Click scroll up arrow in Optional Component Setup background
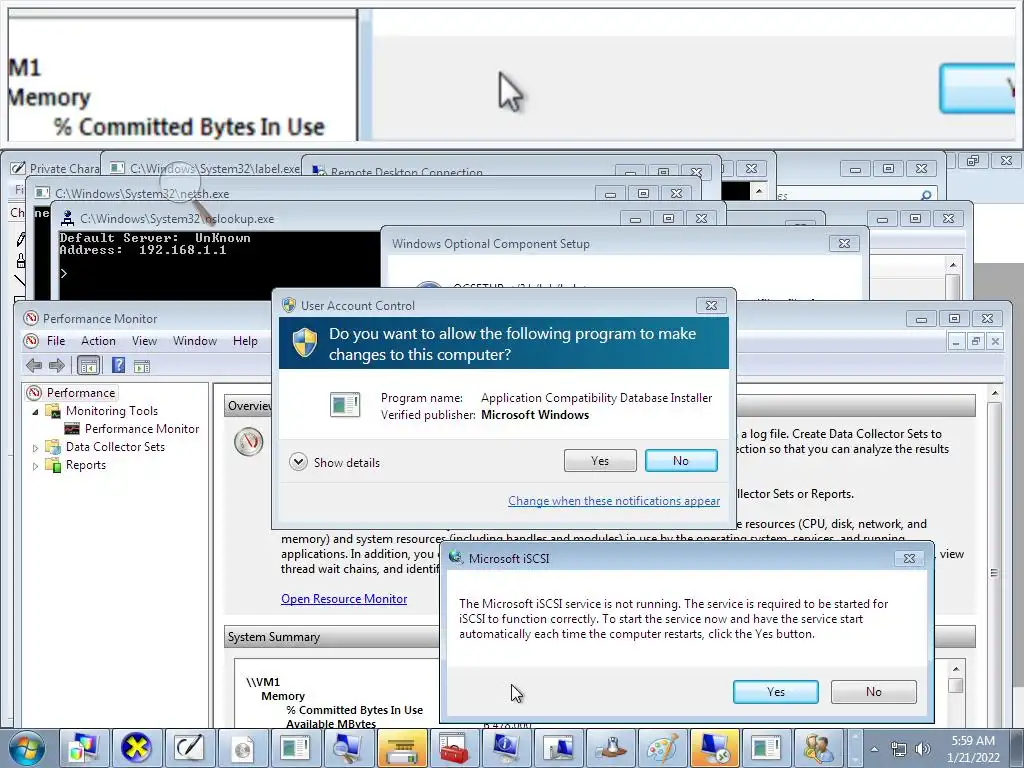Screen dimensions: 1024x768 (x=953, y=264)
